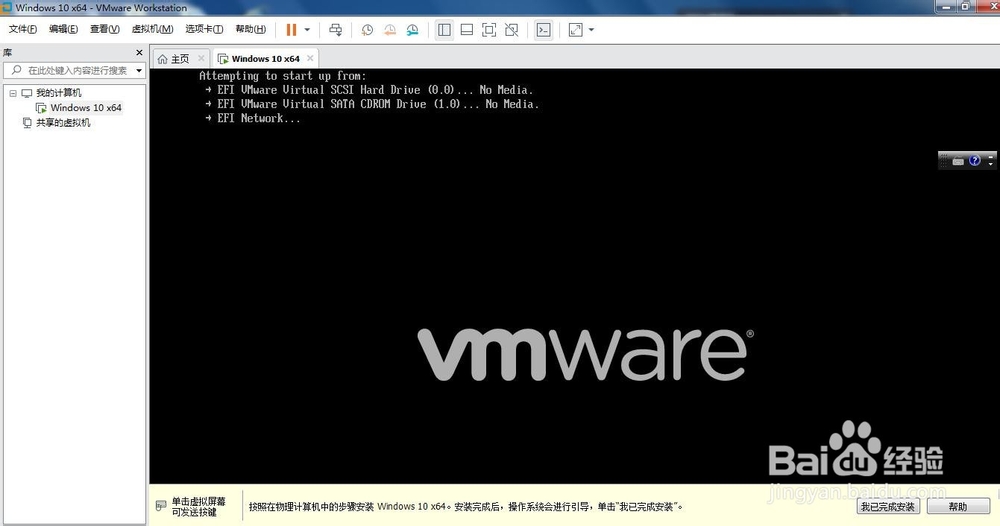Click the 帮助 button in install bar
The height and width of the screenshot is (526, 1000).
tap(958, 507)
